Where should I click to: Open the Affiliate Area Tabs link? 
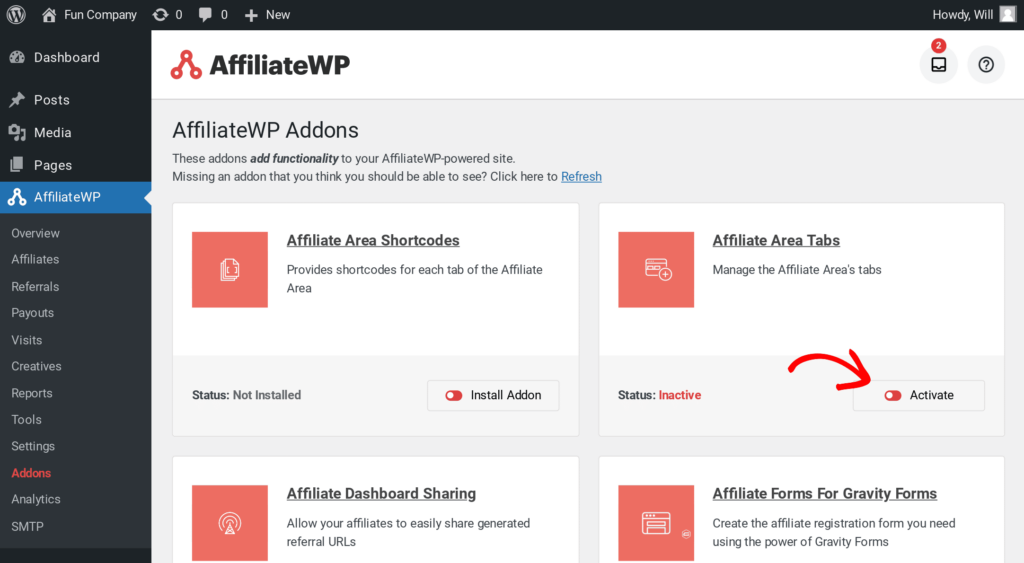[776, 240]
